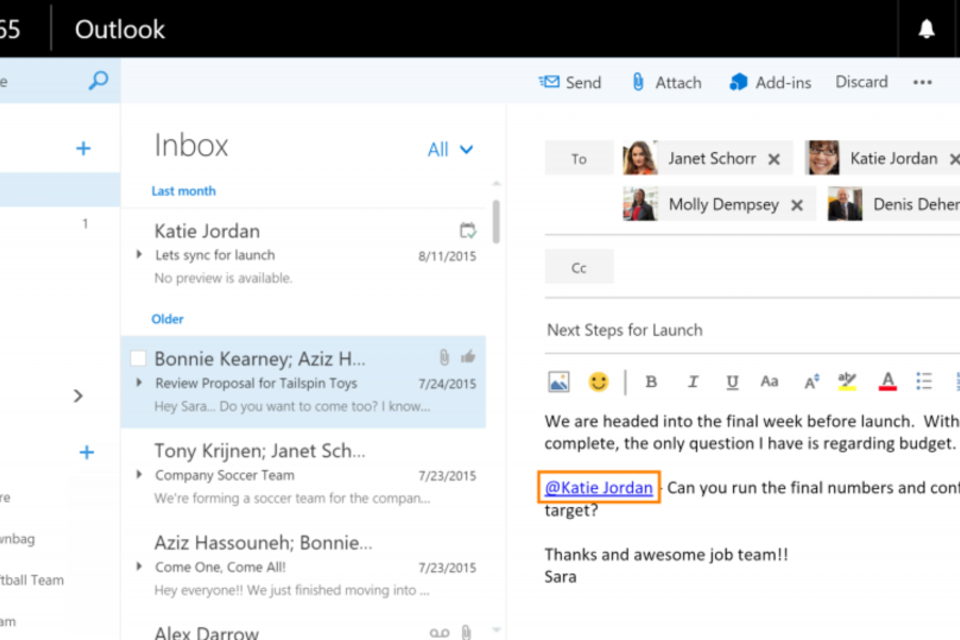
Task: Remove Janet Schorr from recipients
Action: pos(774,159)
